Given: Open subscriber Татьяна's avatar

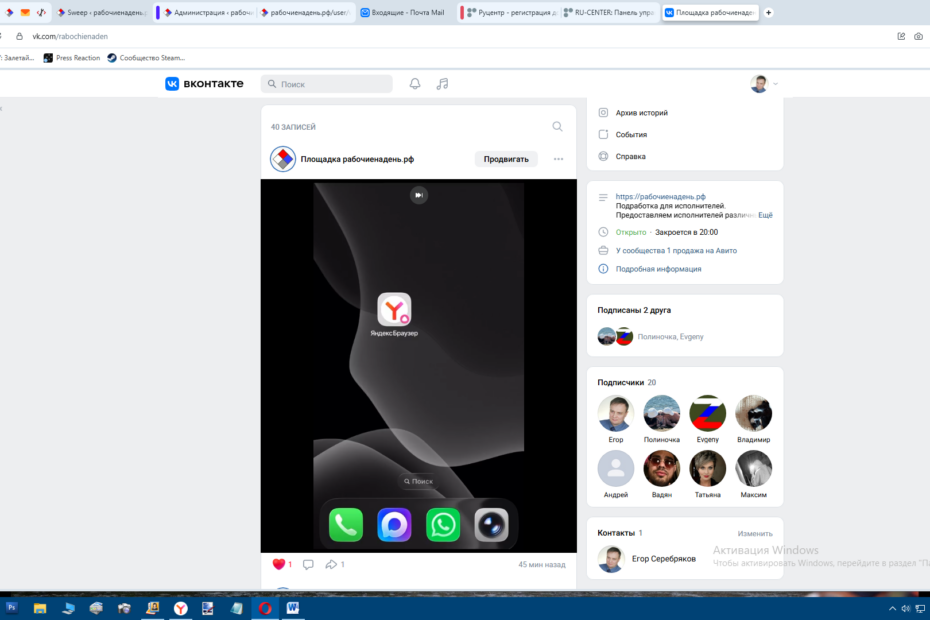Looking at the screenshot, I should coord(708,468).
